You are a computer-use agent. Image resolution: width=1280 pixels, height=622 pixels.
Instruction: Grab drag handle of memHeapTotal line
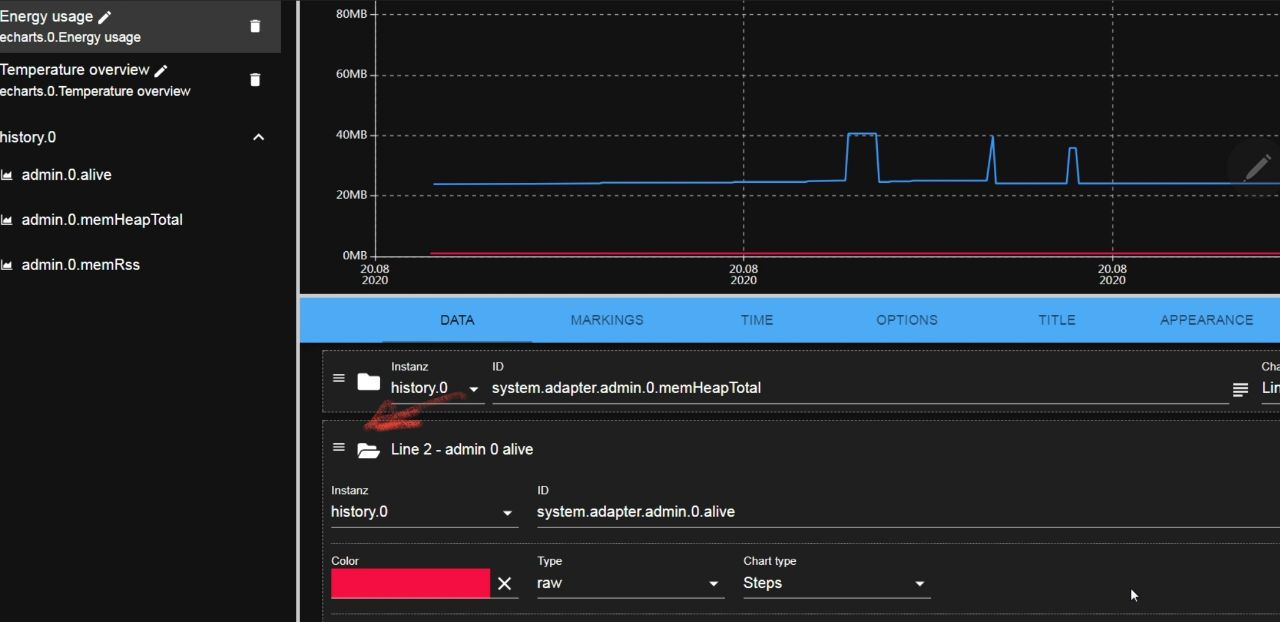pyautogui.click(x=339, y=379)
